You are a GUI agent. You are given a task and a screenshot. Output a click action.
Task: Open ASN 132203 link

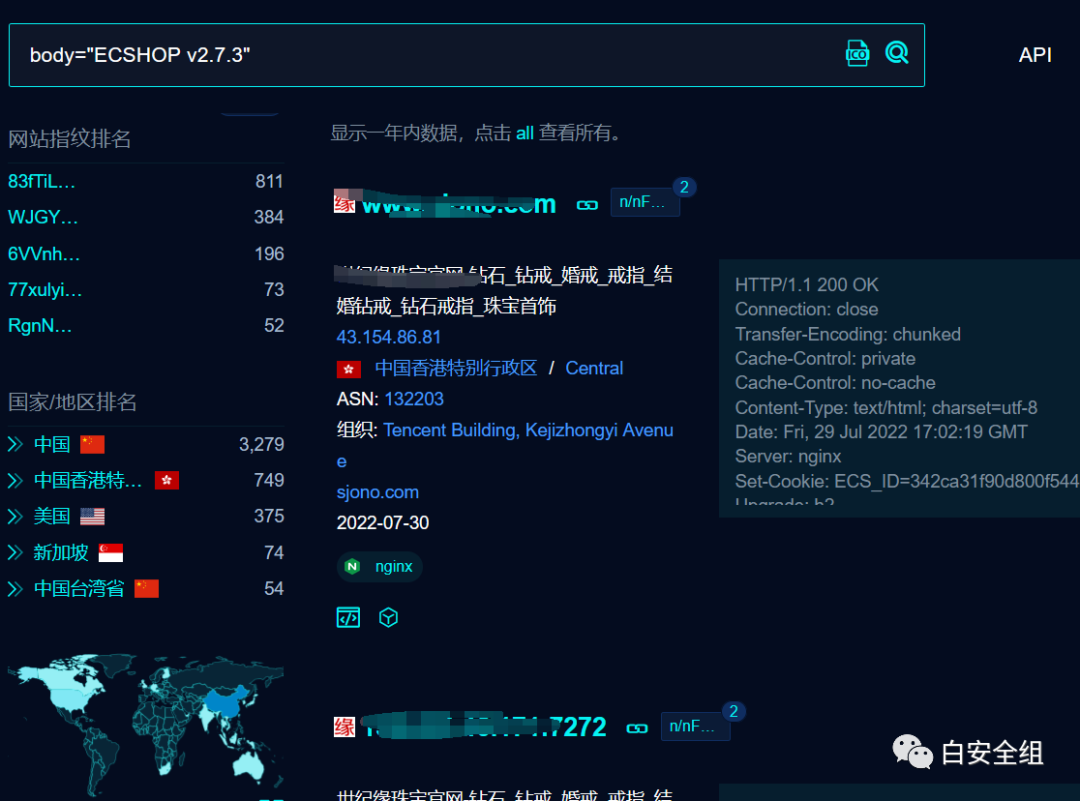click(x=414, y=399)
